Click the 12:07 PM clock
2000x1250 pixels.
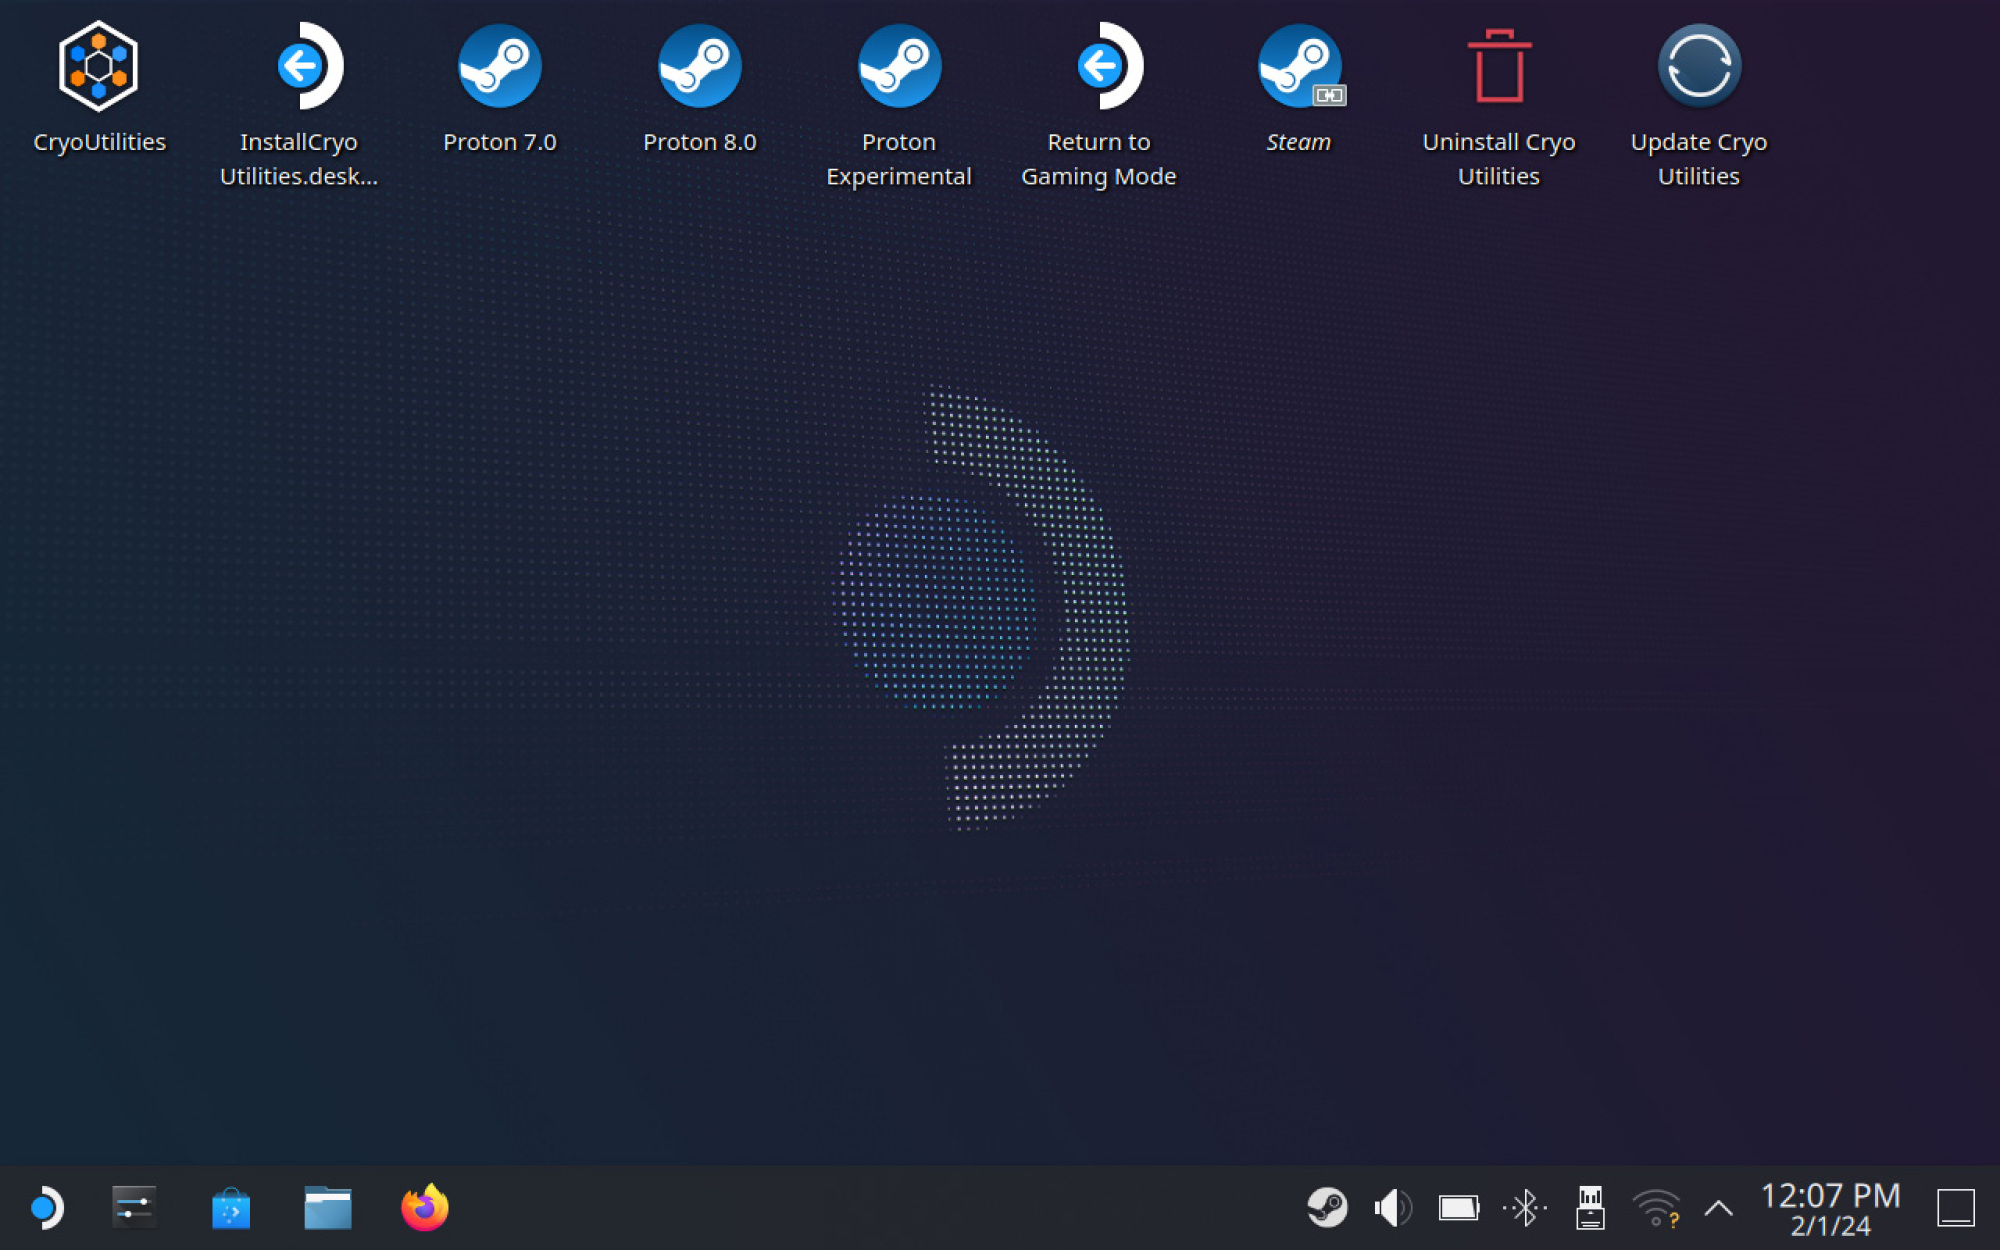pyautogui.click(x=1830, y=1196)
